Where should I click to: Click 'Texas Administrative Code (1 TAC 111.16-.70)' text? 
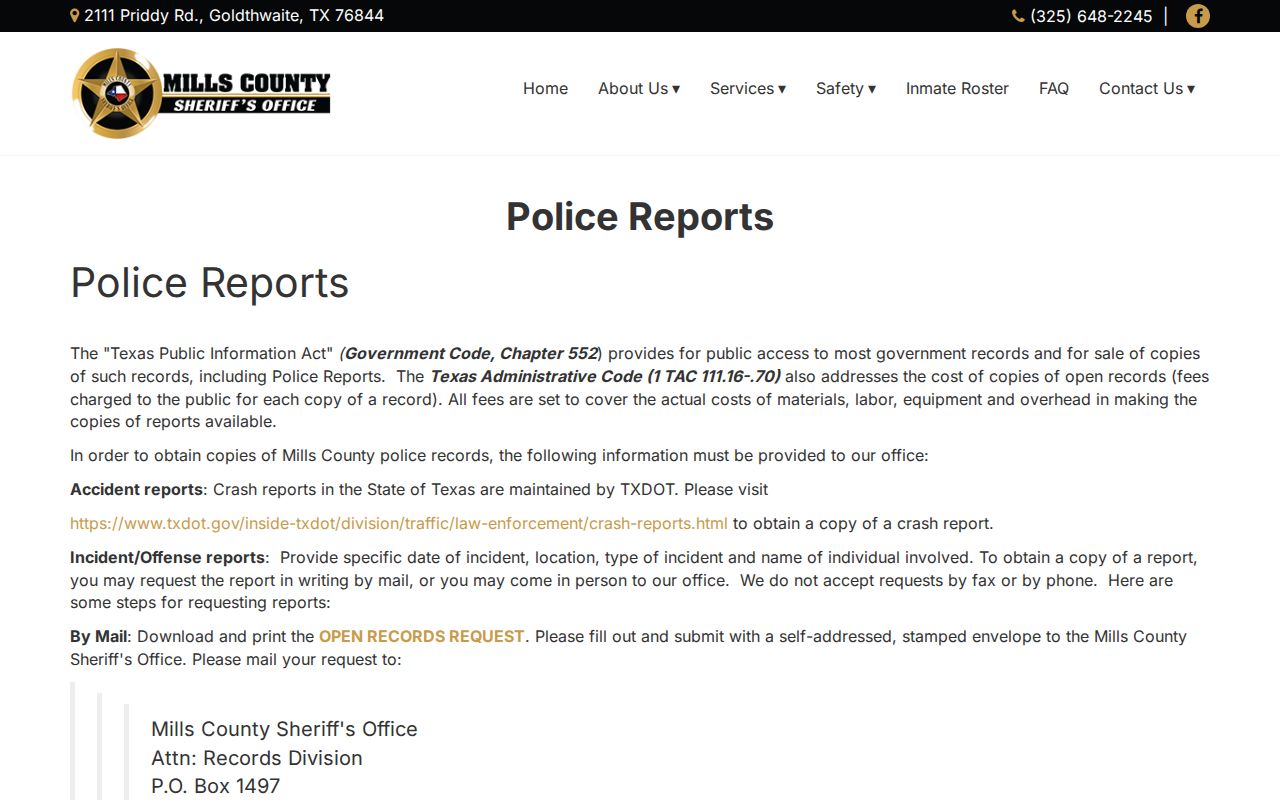[605, 376]
